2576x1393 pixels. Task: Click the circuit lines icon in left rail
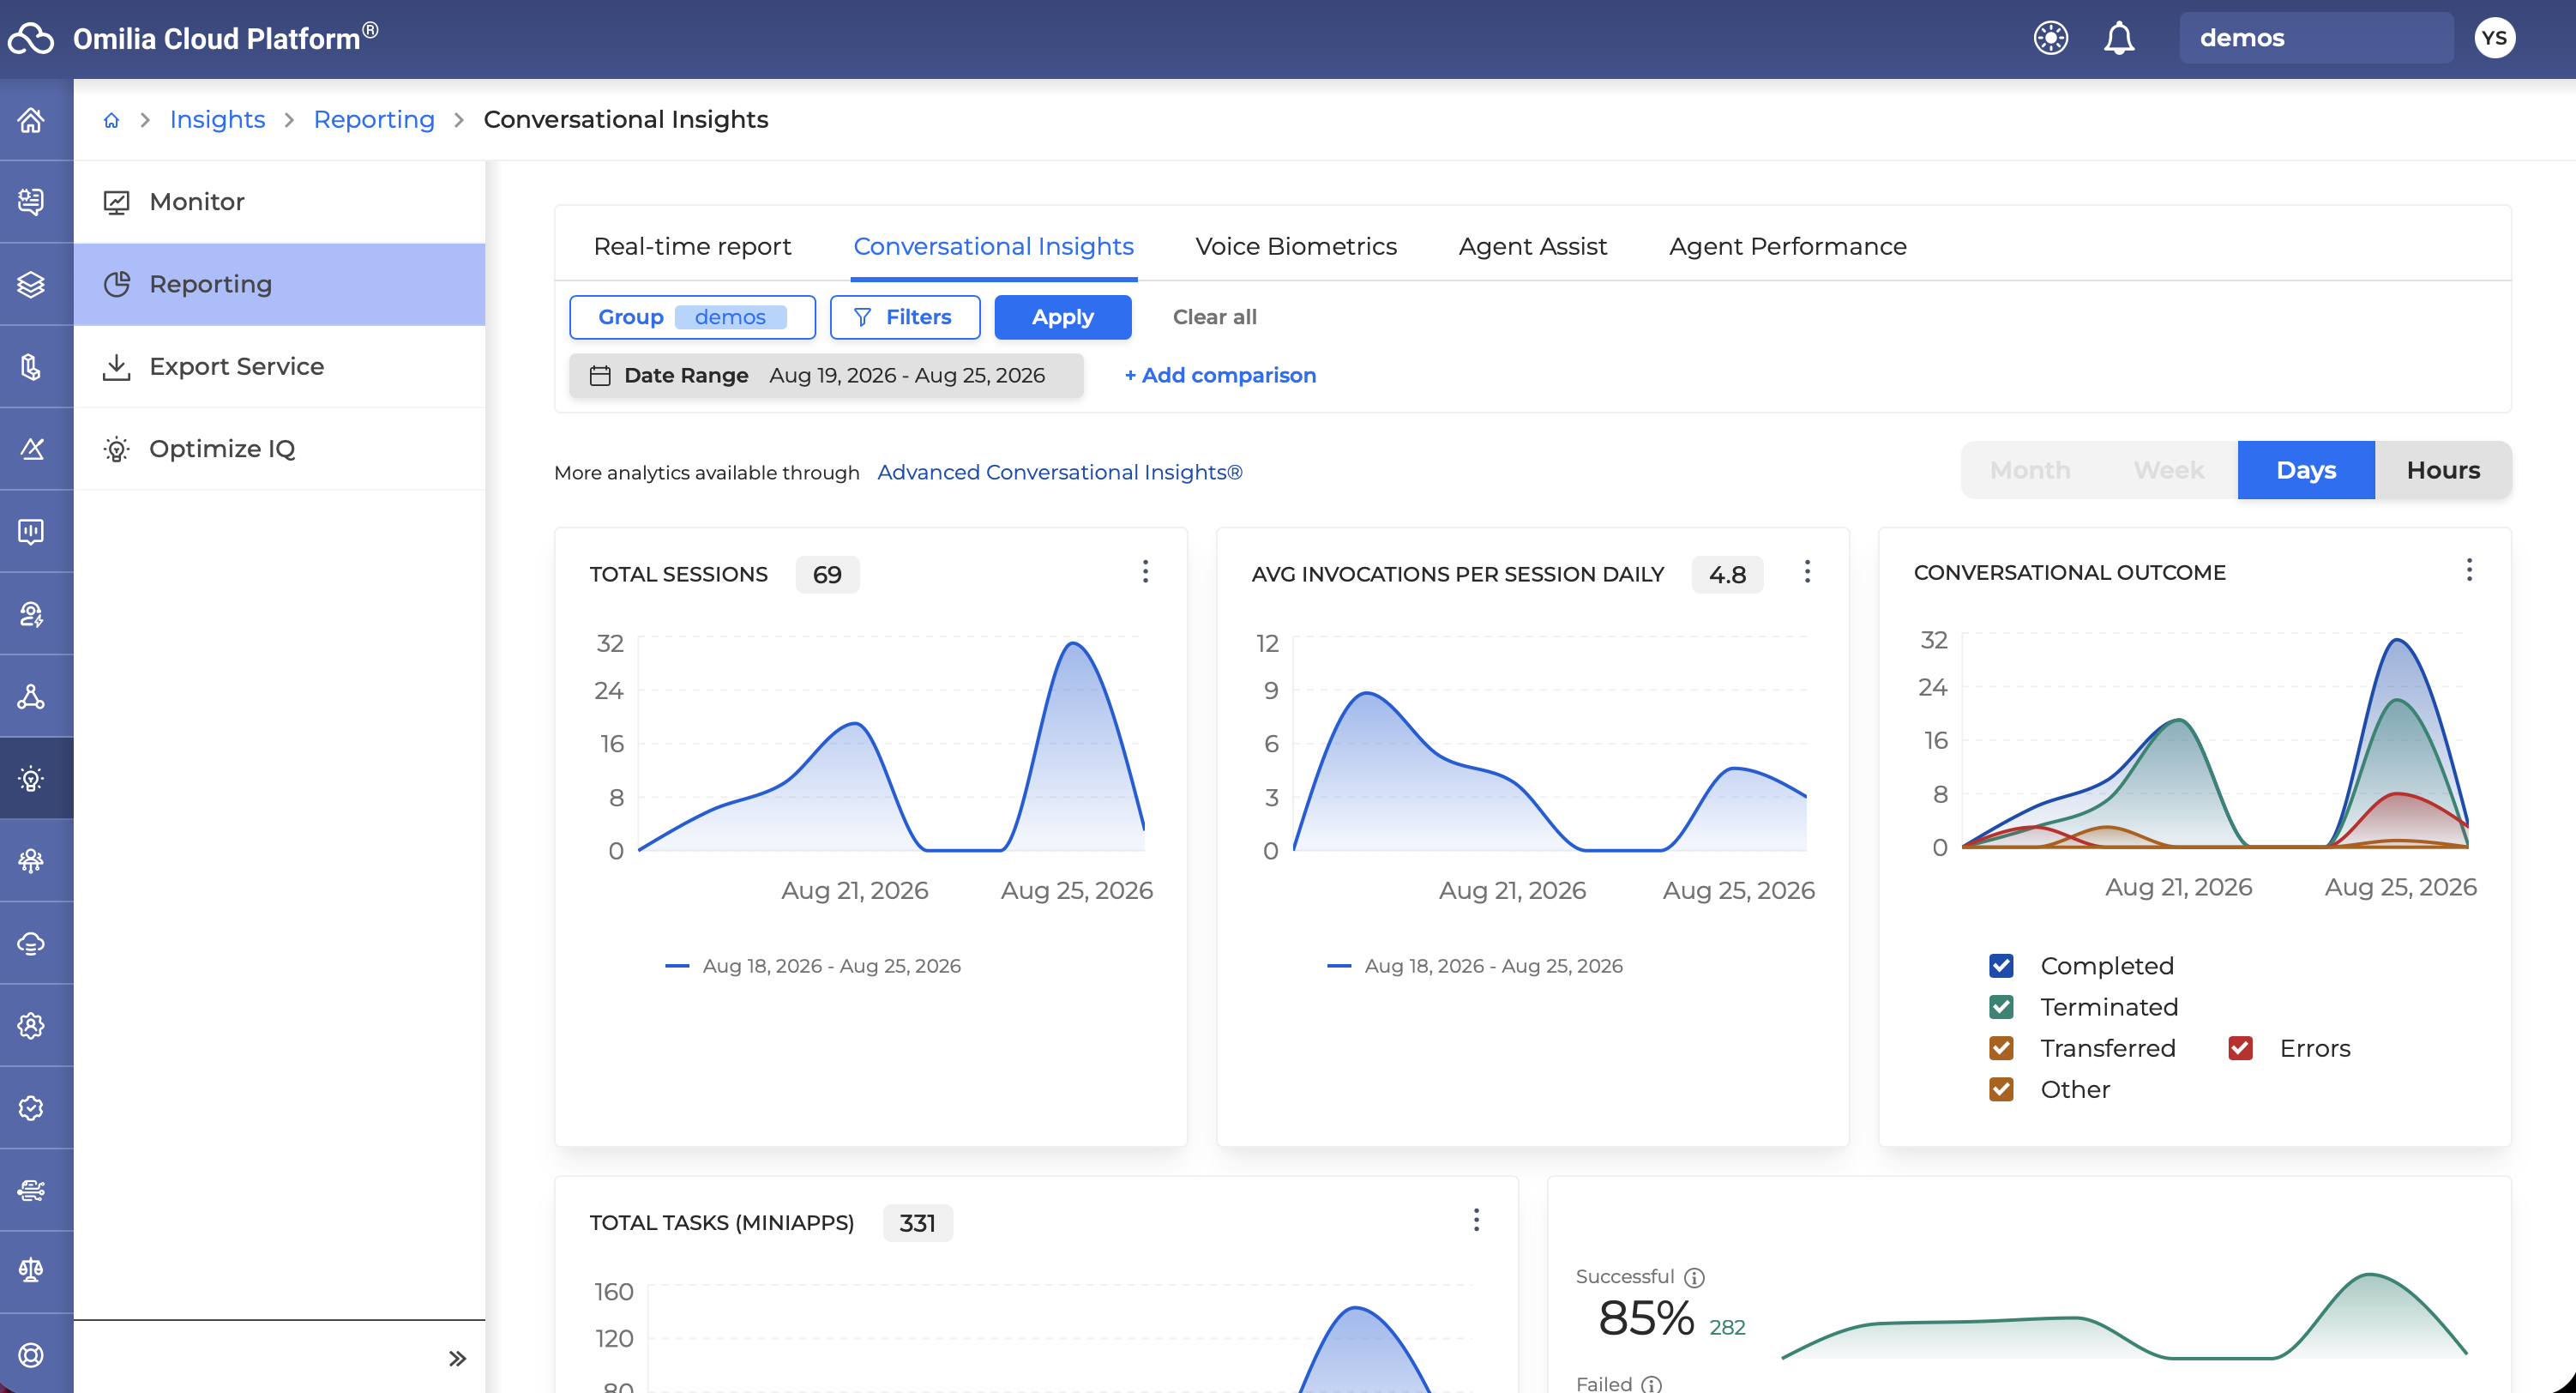tap(31, 1190)
